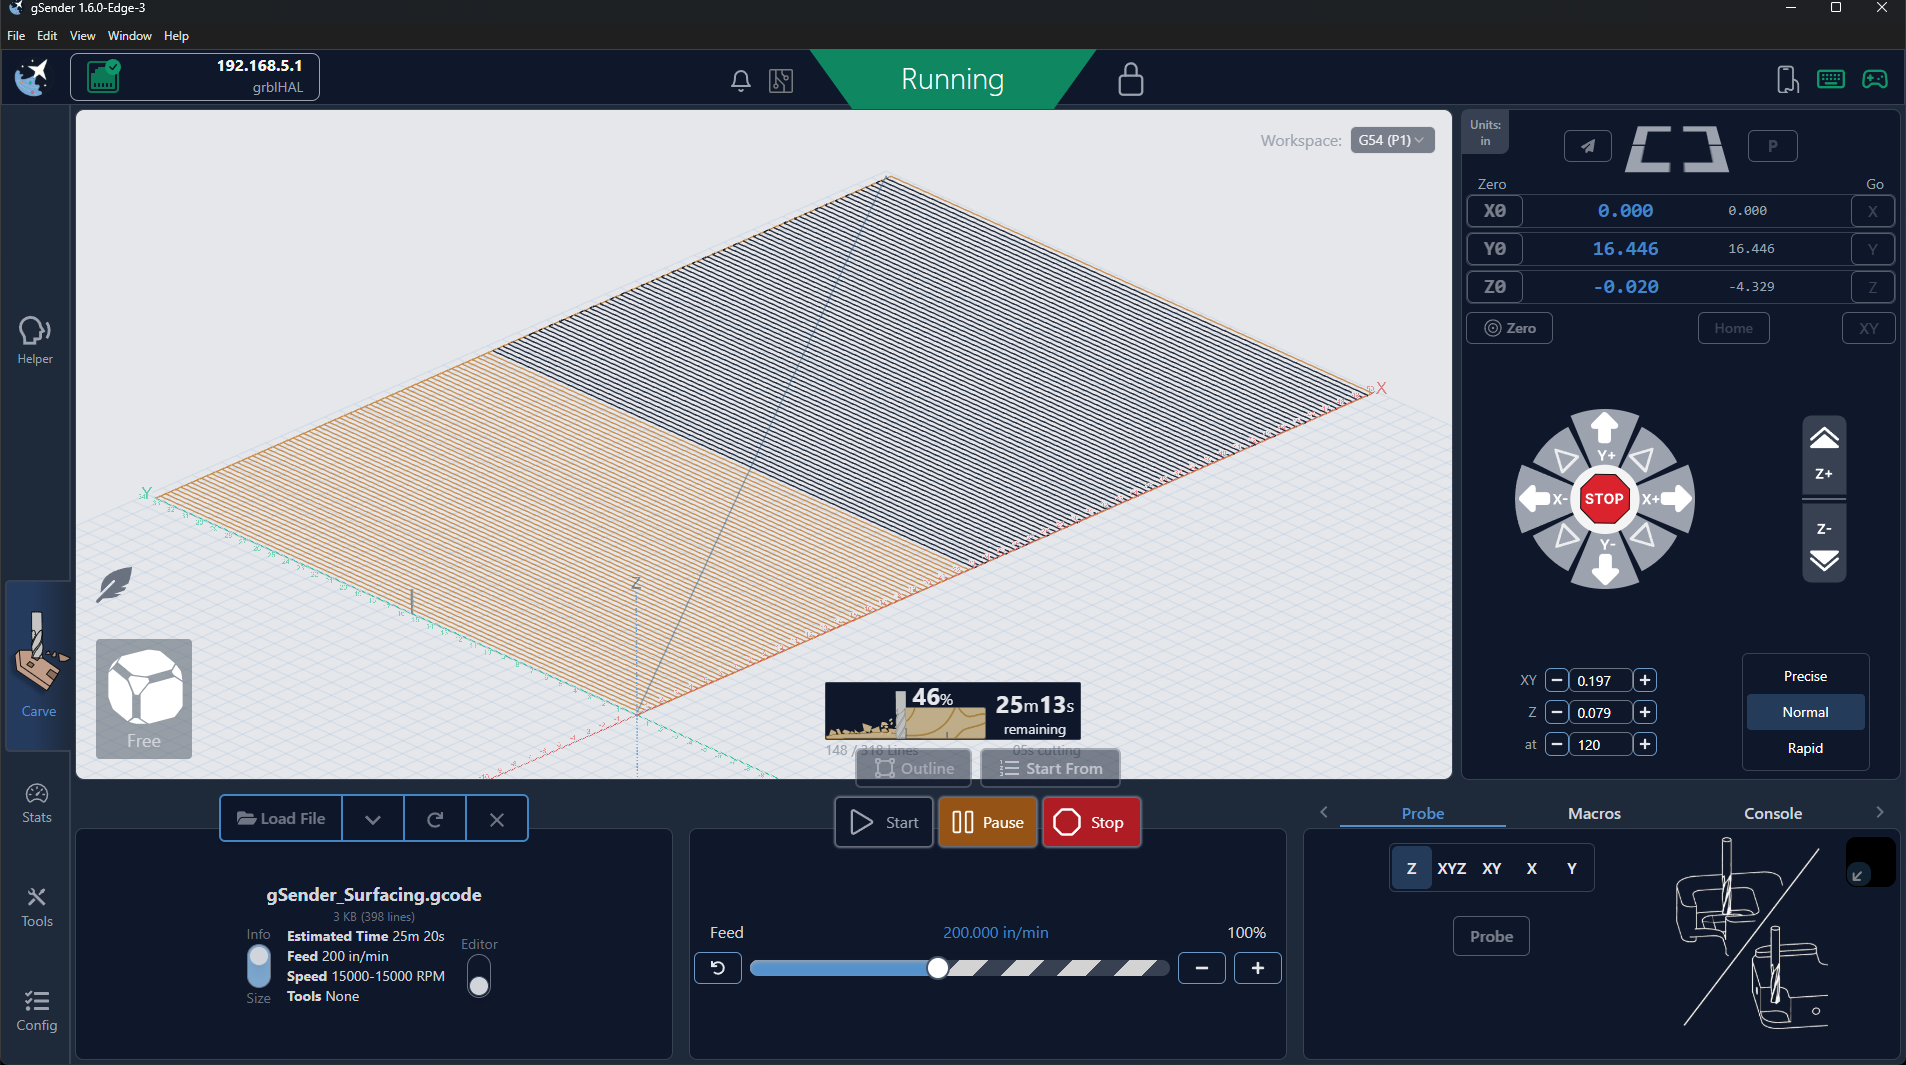Toggle the Editor switch
Viewport: 1906px width, 1065px height.
(x=479, y=975)
